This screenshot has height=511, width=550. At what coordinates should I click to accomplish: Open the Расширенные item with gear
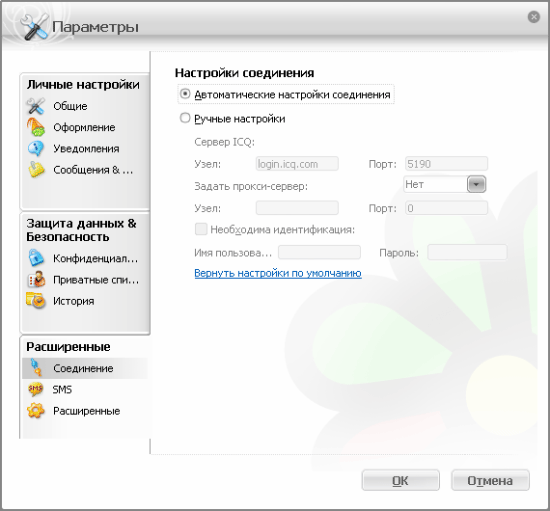87,411
